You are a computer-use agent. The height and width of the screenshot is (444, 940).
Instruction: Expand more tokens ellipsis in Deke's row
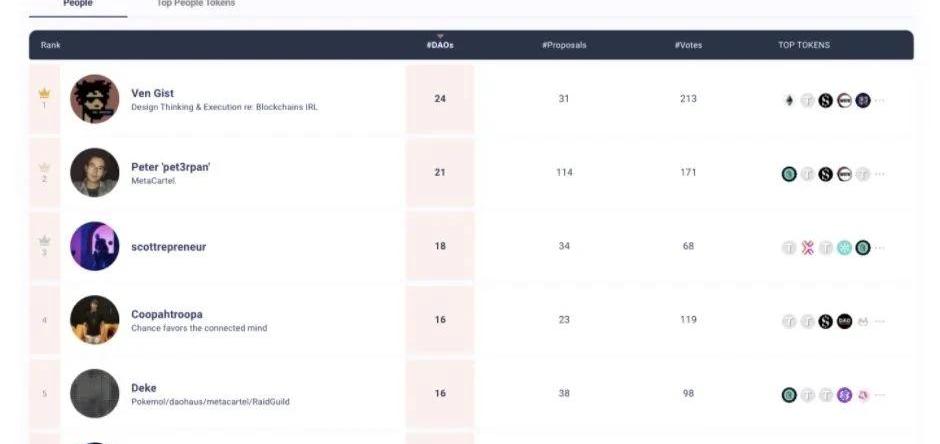pyautogui.click(x=880, y=395)
